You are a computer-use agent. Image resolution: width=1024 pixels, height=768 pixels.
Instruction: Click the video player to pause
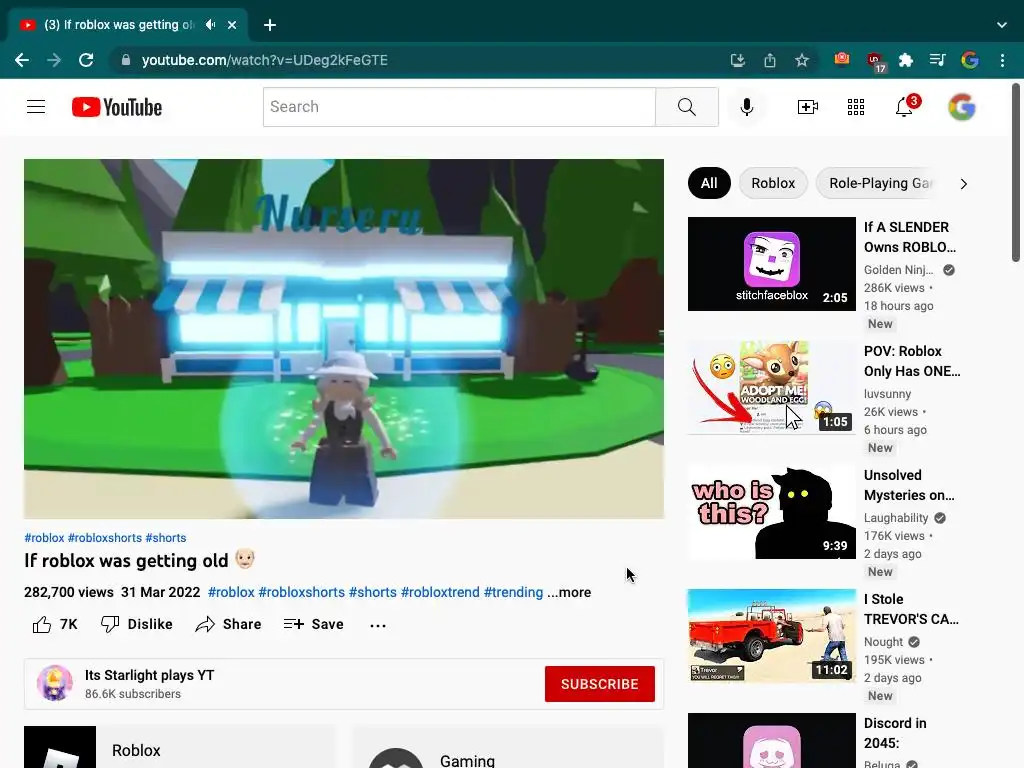[x=344, y=339]
